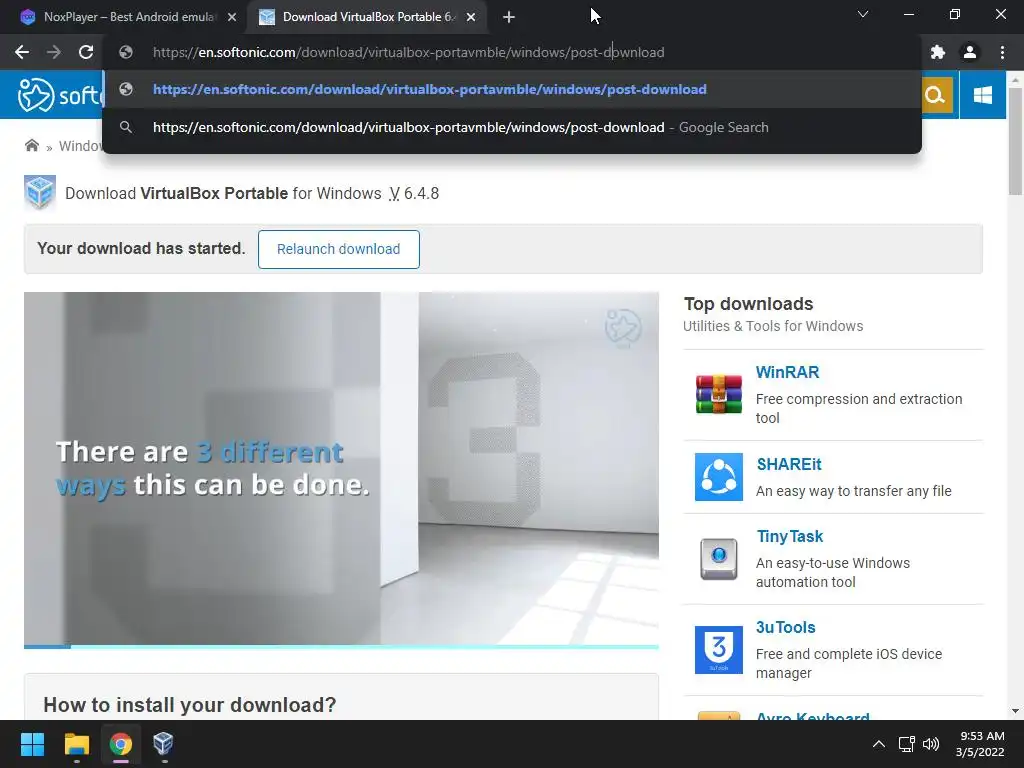Open the Chrome profile avatar icon

click(970, 52)
